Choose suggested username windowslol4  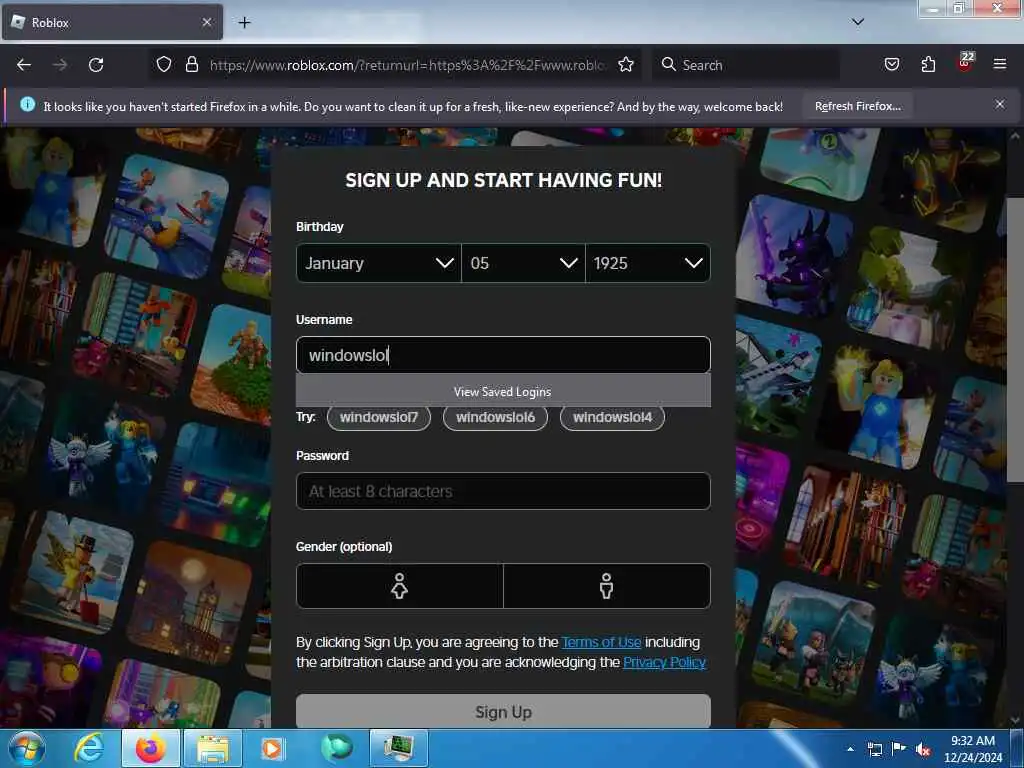(x=612, y=417)
